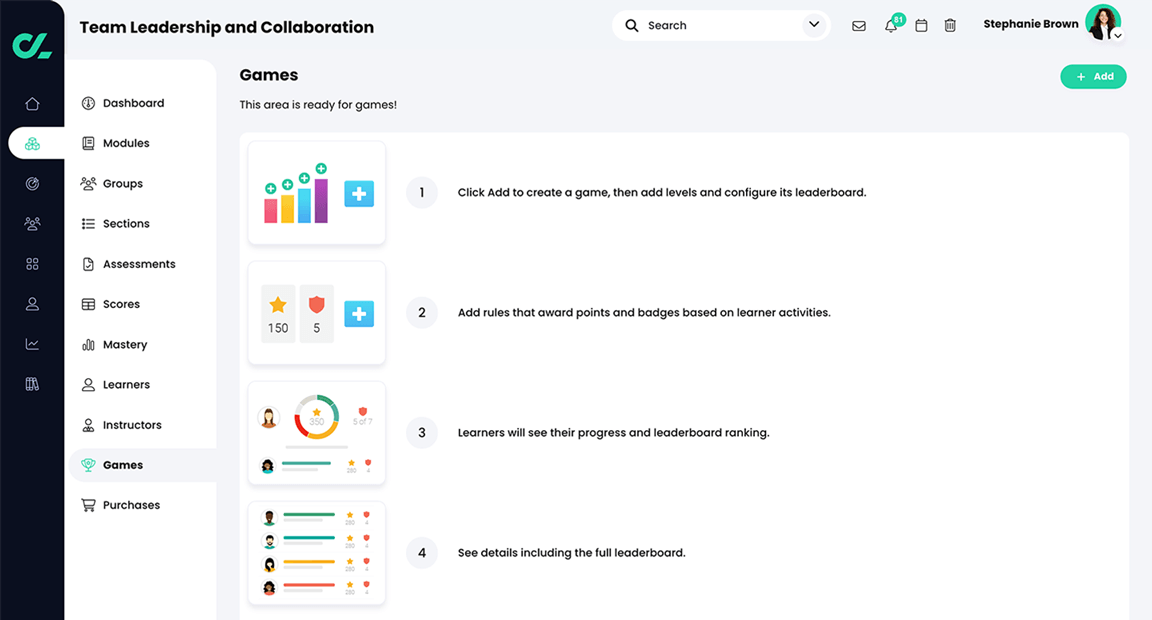Switch to the Games sidebar section
The width and height of the screenshot is (1152, 620).
[x=123, y=464]
